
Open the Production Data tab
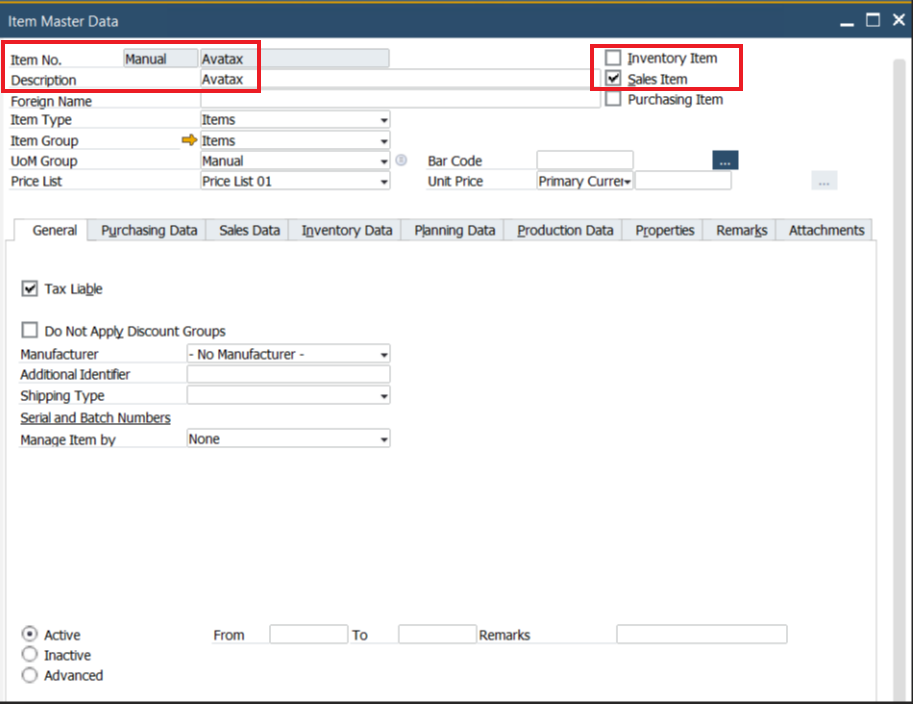tap(565, 231)
